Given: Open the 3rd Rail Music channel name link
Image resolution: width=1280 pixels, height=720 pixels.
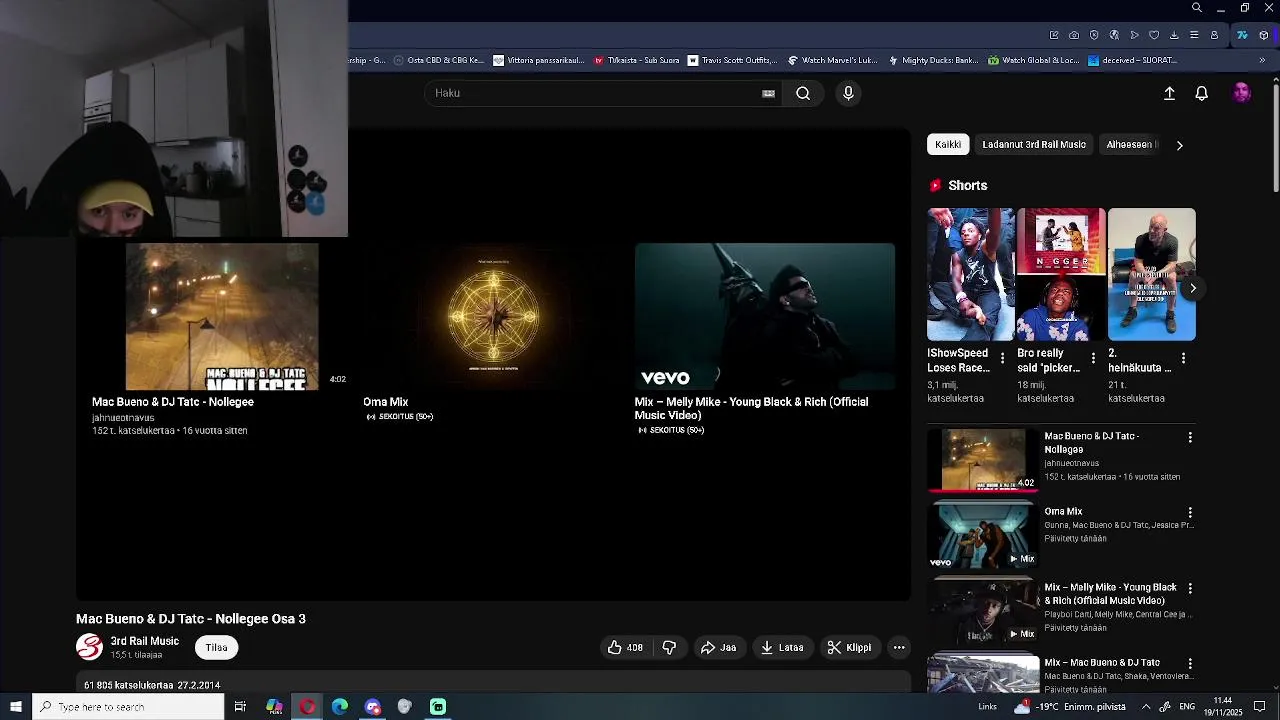Looking at the screenshot, I should click(x=144, y=641).
